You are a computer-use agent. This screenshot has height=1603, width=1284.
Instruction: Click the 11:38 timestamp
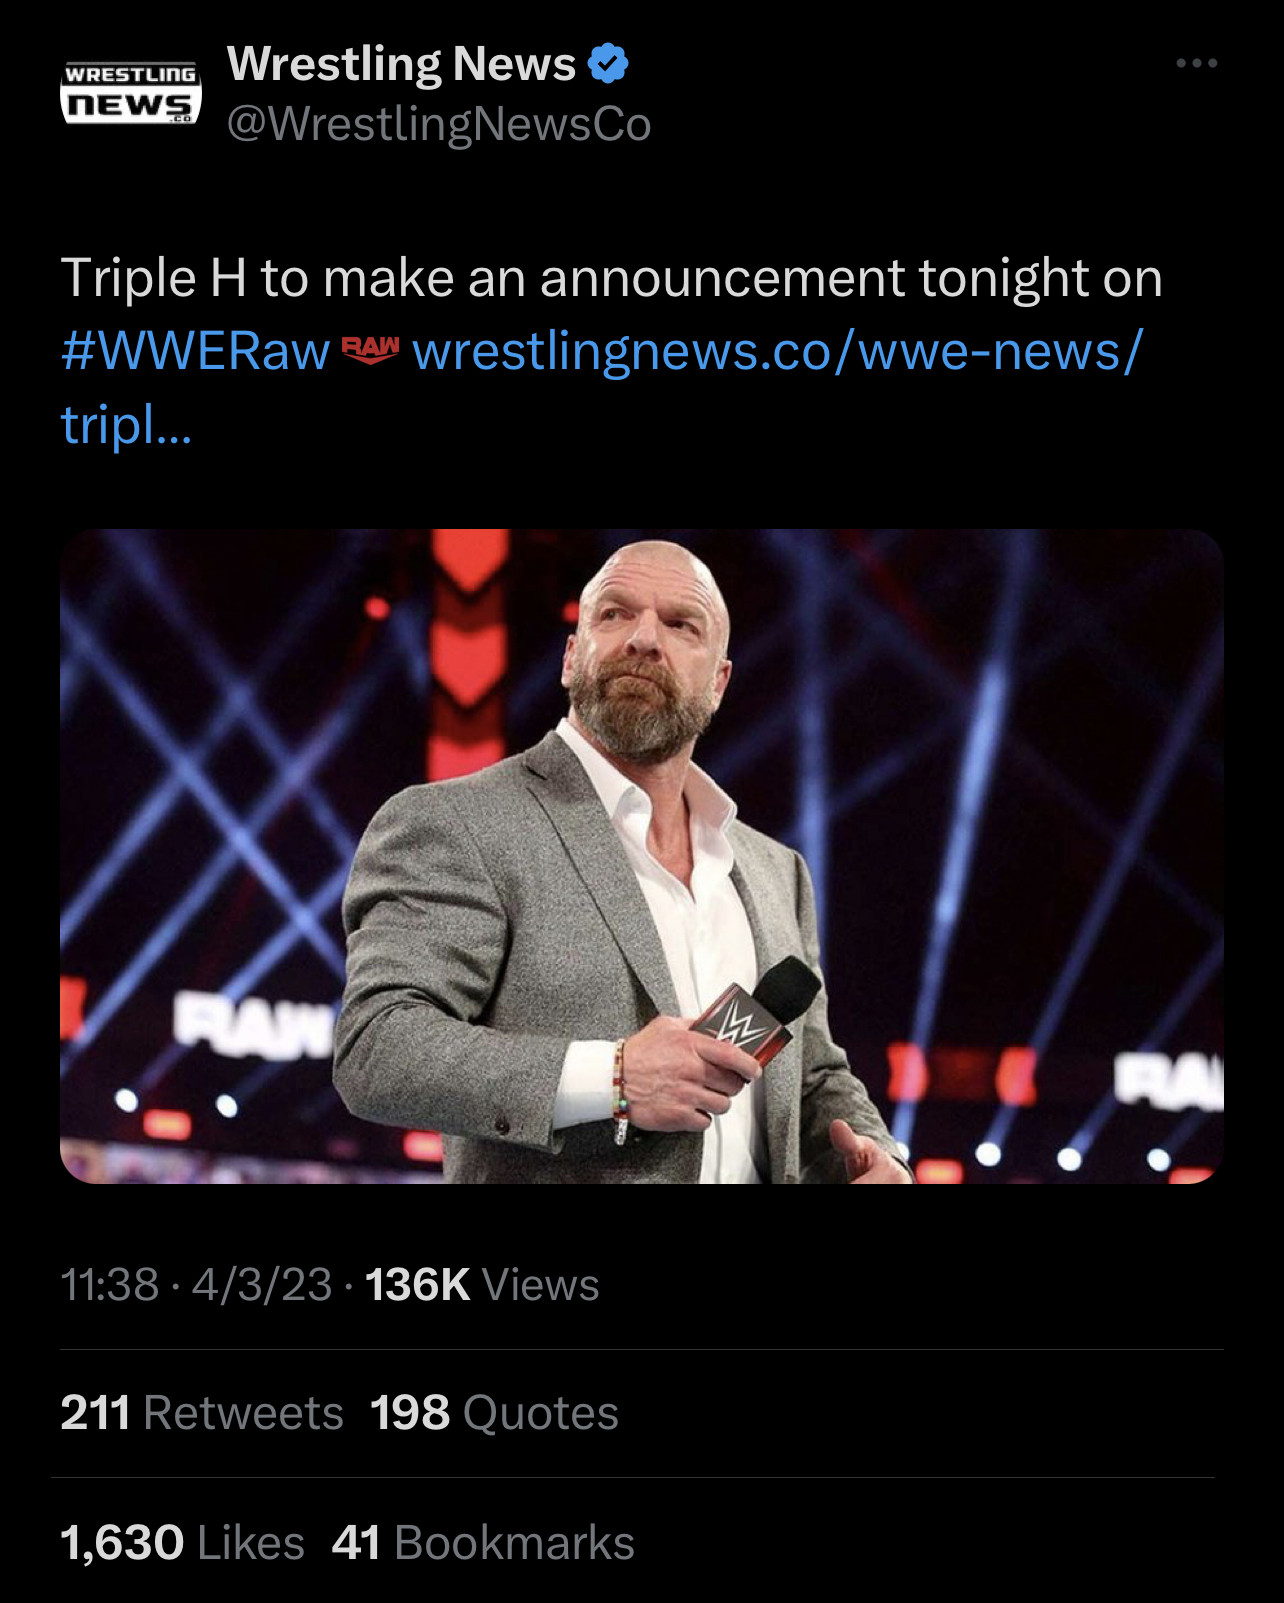109,1284
